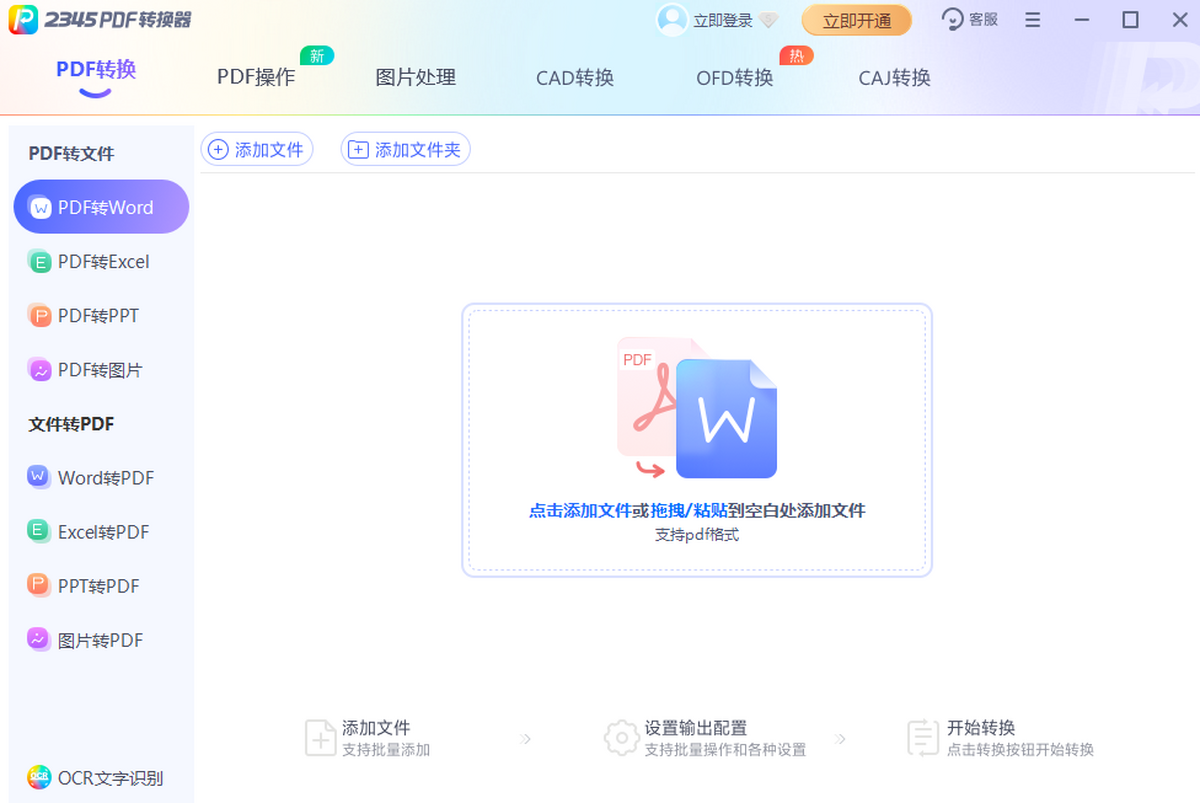Select Excel转PDF in sidebar

coord(101,531)
